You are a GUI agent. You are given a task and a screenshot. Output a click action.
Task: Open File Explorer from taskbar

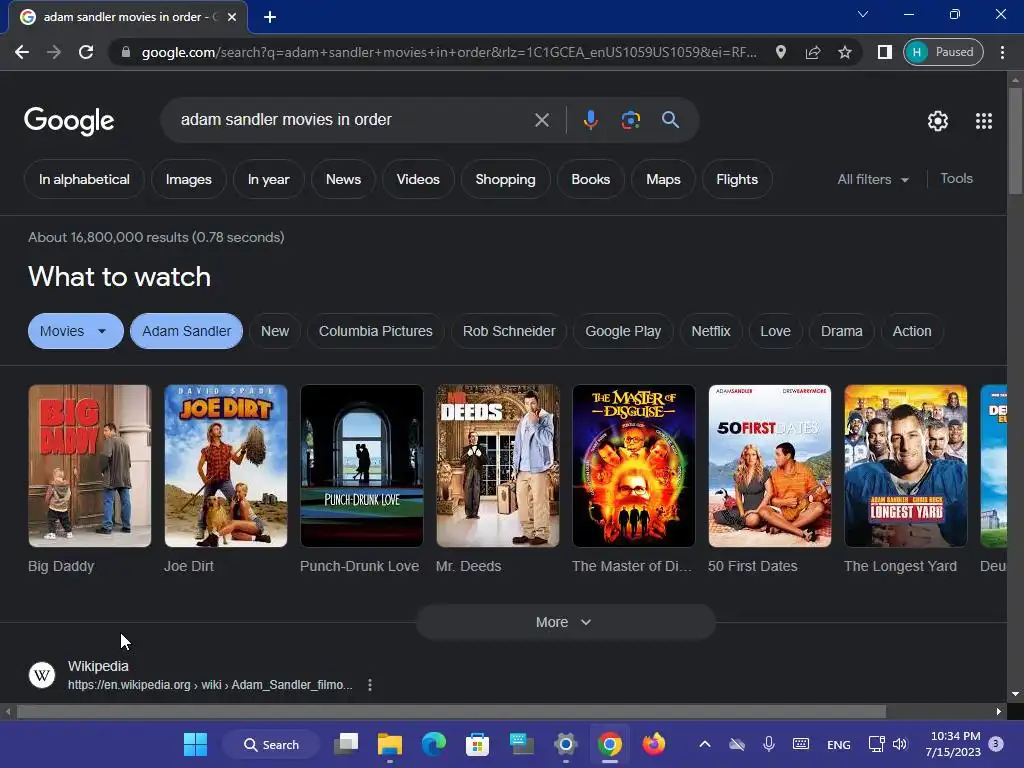[x=390, y=744]
